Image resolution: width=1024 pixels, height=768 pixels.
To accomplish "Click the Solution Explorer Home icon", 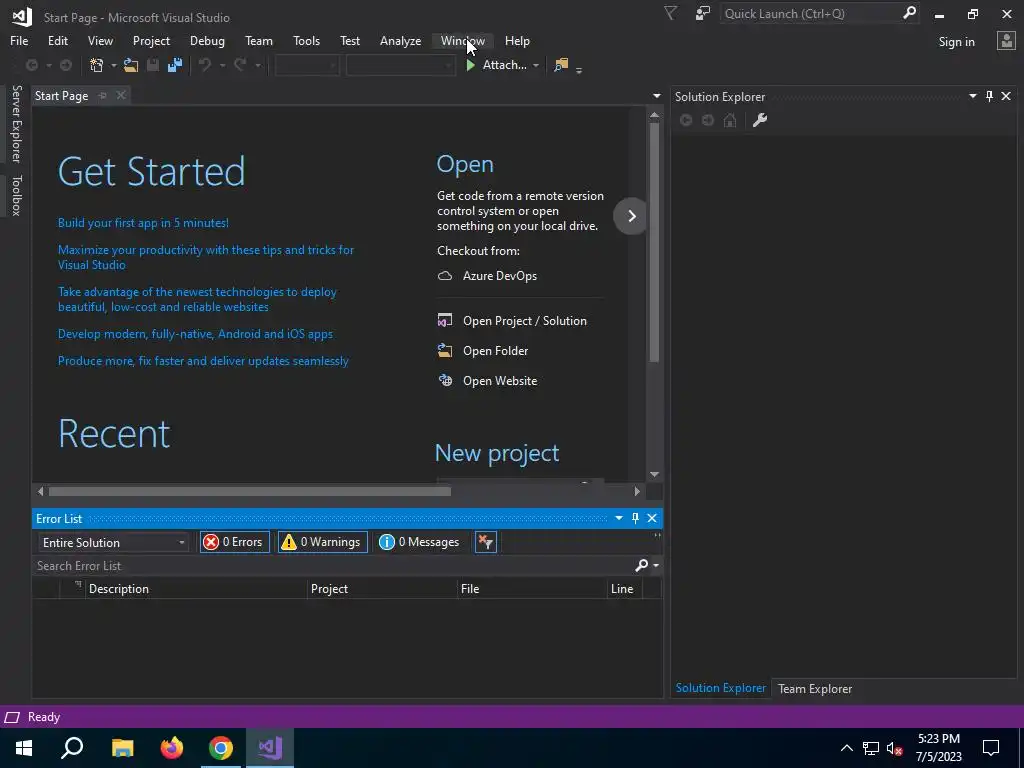I will [x=730, y=120].
